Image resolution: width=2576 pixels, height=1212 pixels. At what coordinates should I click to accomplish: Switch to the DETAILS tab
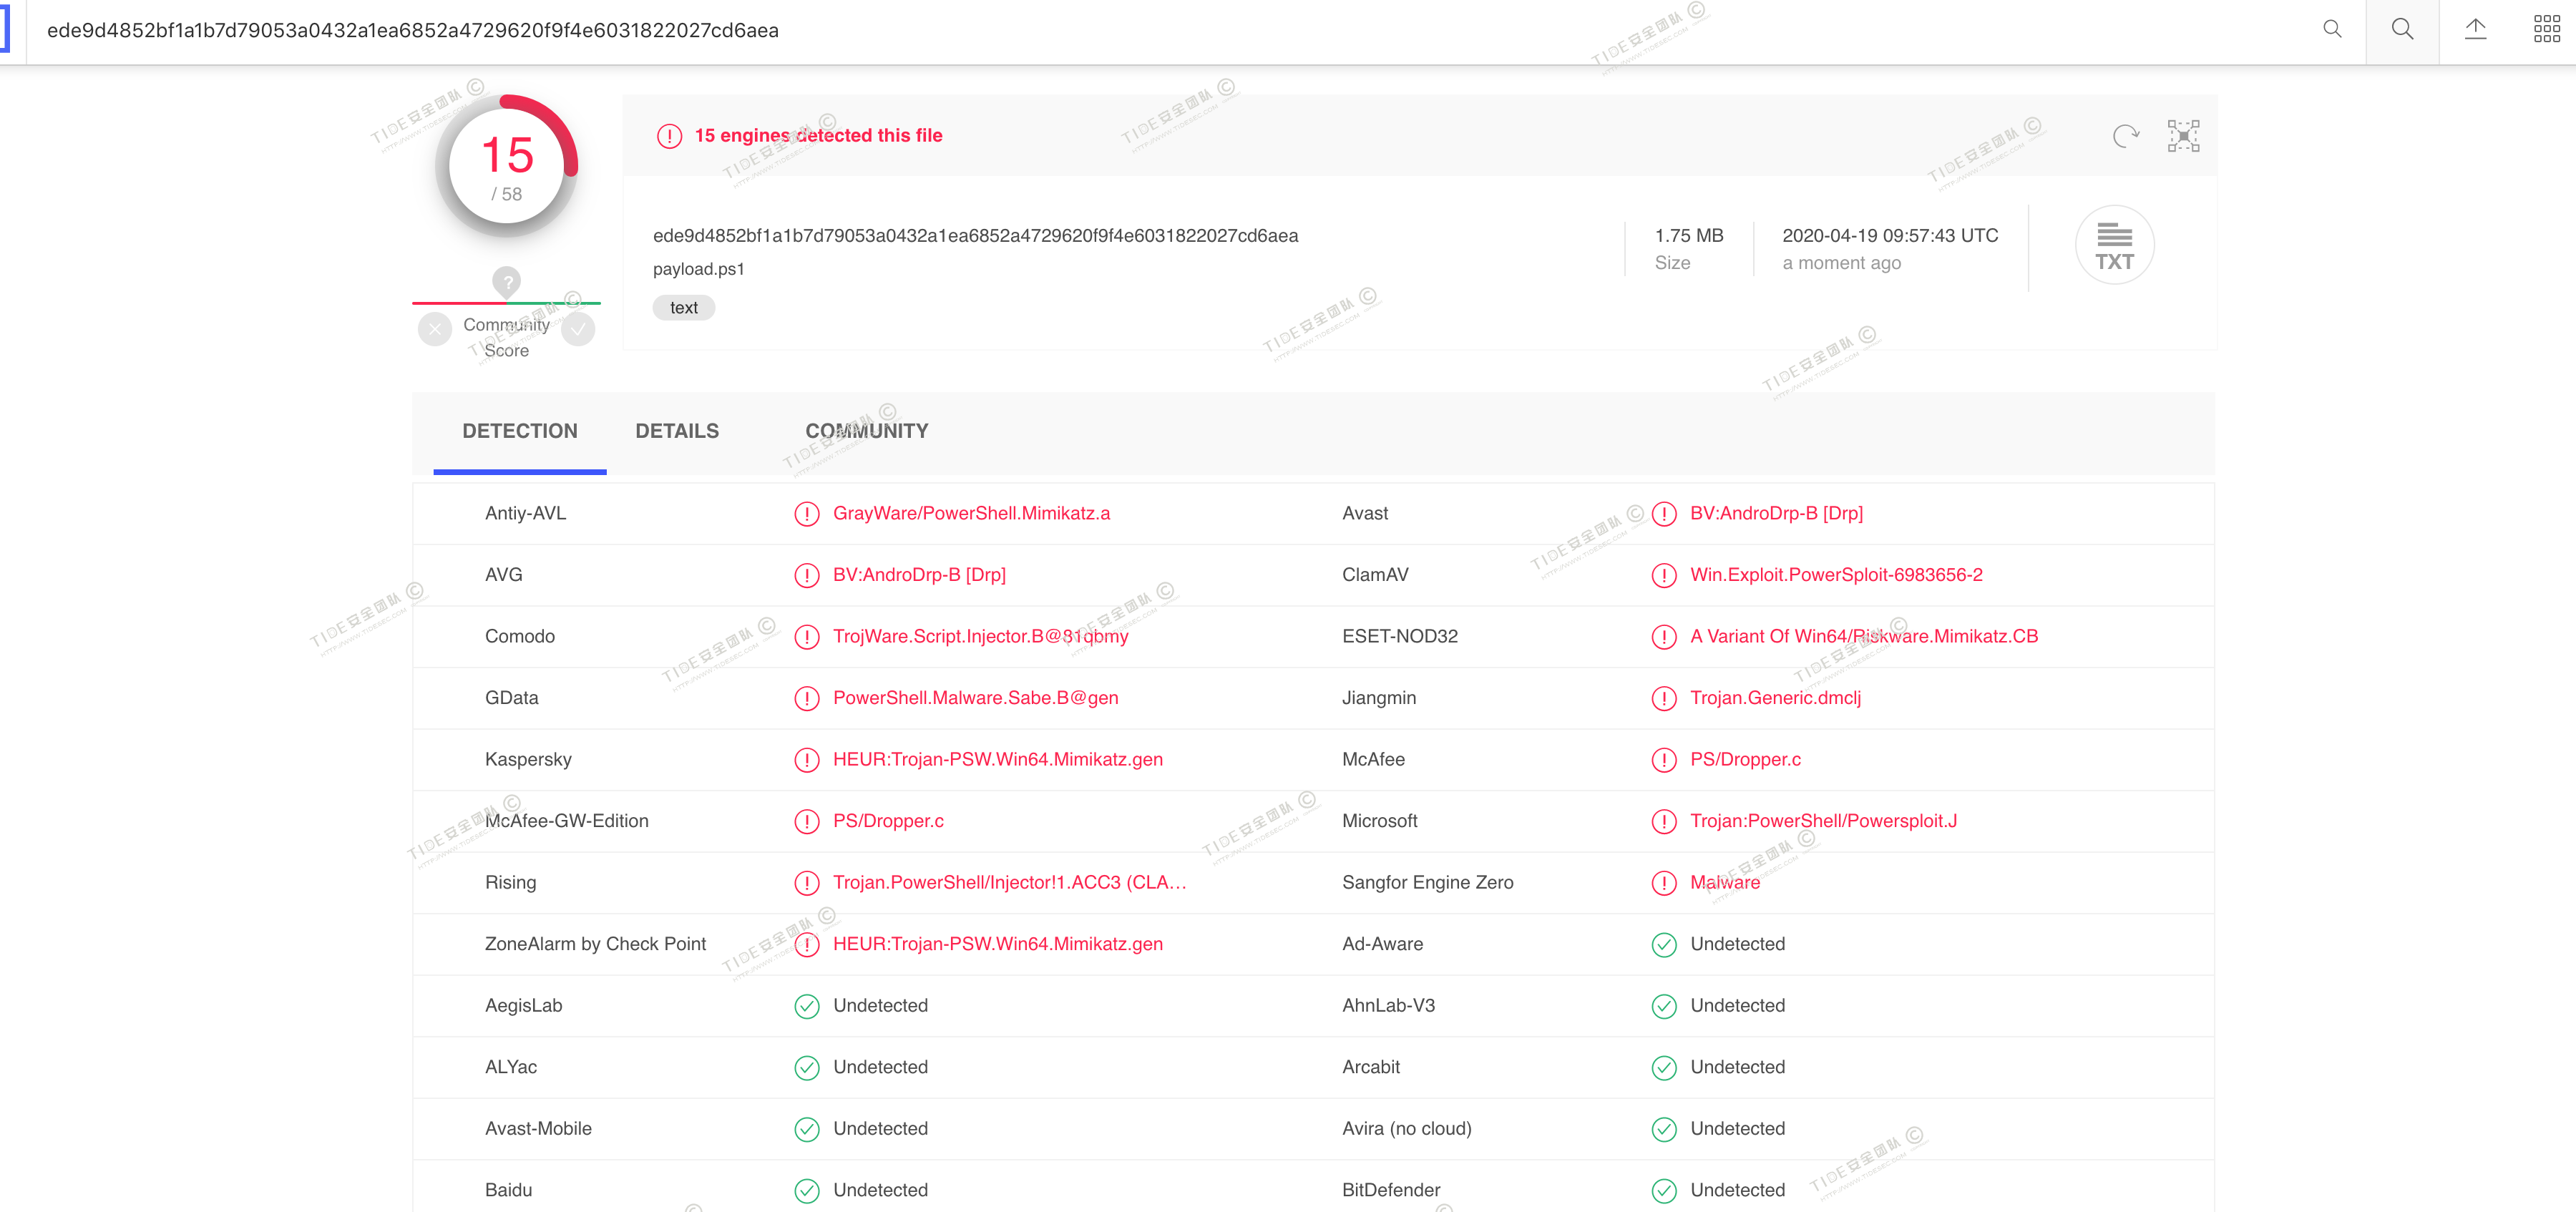tap(677, 431)
